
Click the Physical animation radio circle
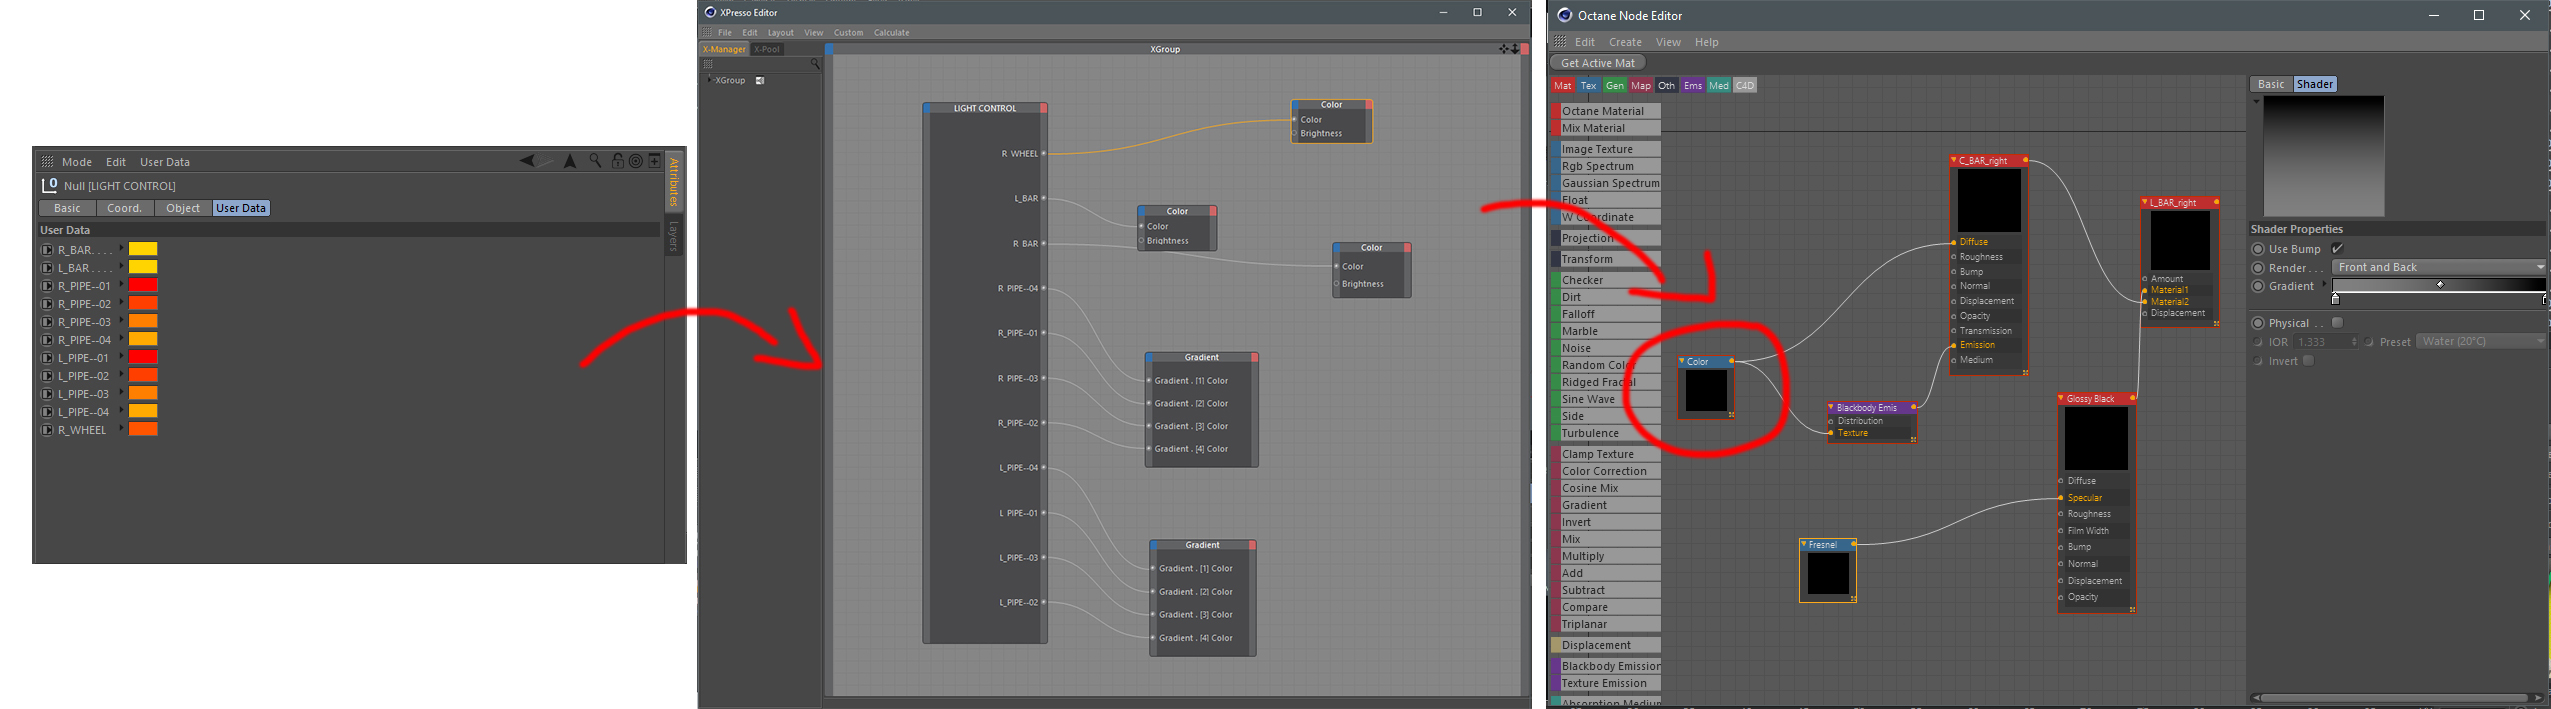tap(2258, 323)
